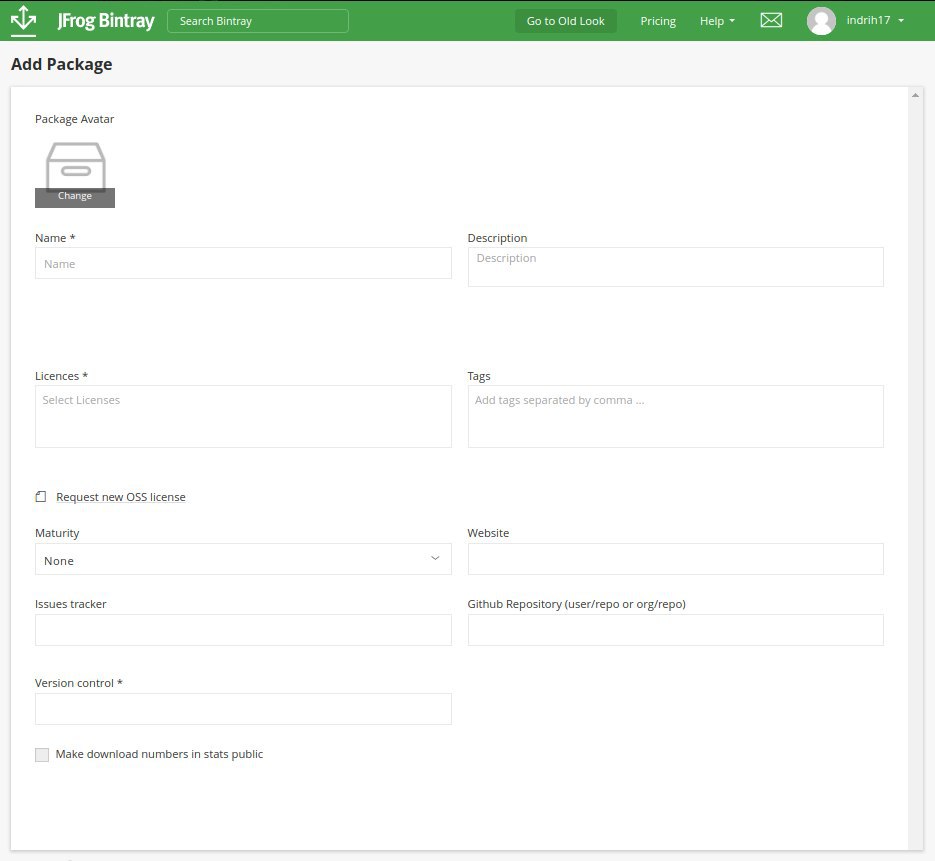Expand the Help menu
The height and width of the screenshot is (861, 935).
click(717, 21)
